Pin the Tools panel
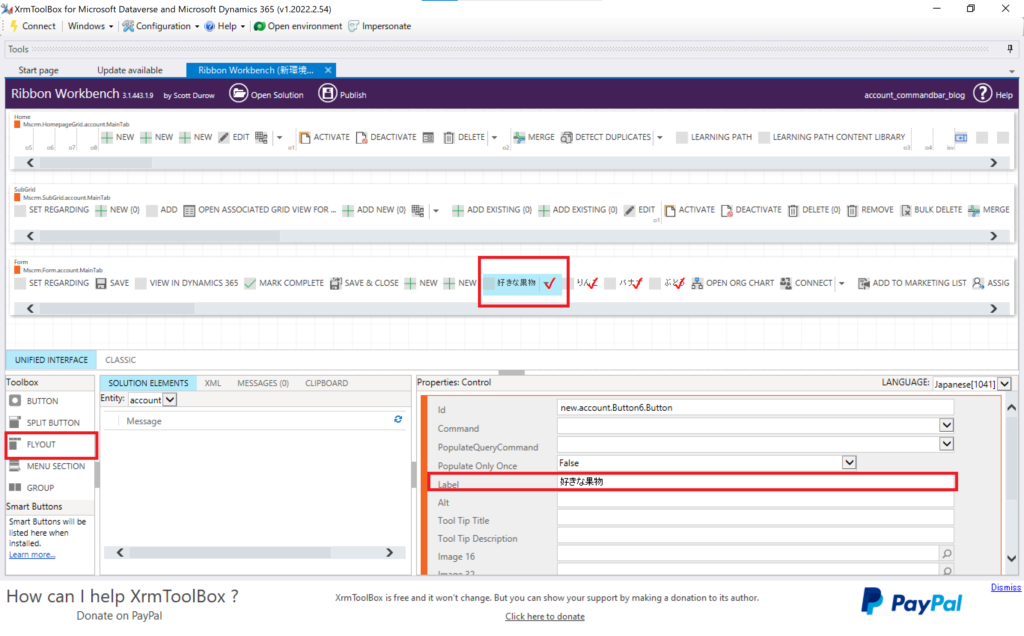Viewport: 1024px width, 636px height. 1010,49
